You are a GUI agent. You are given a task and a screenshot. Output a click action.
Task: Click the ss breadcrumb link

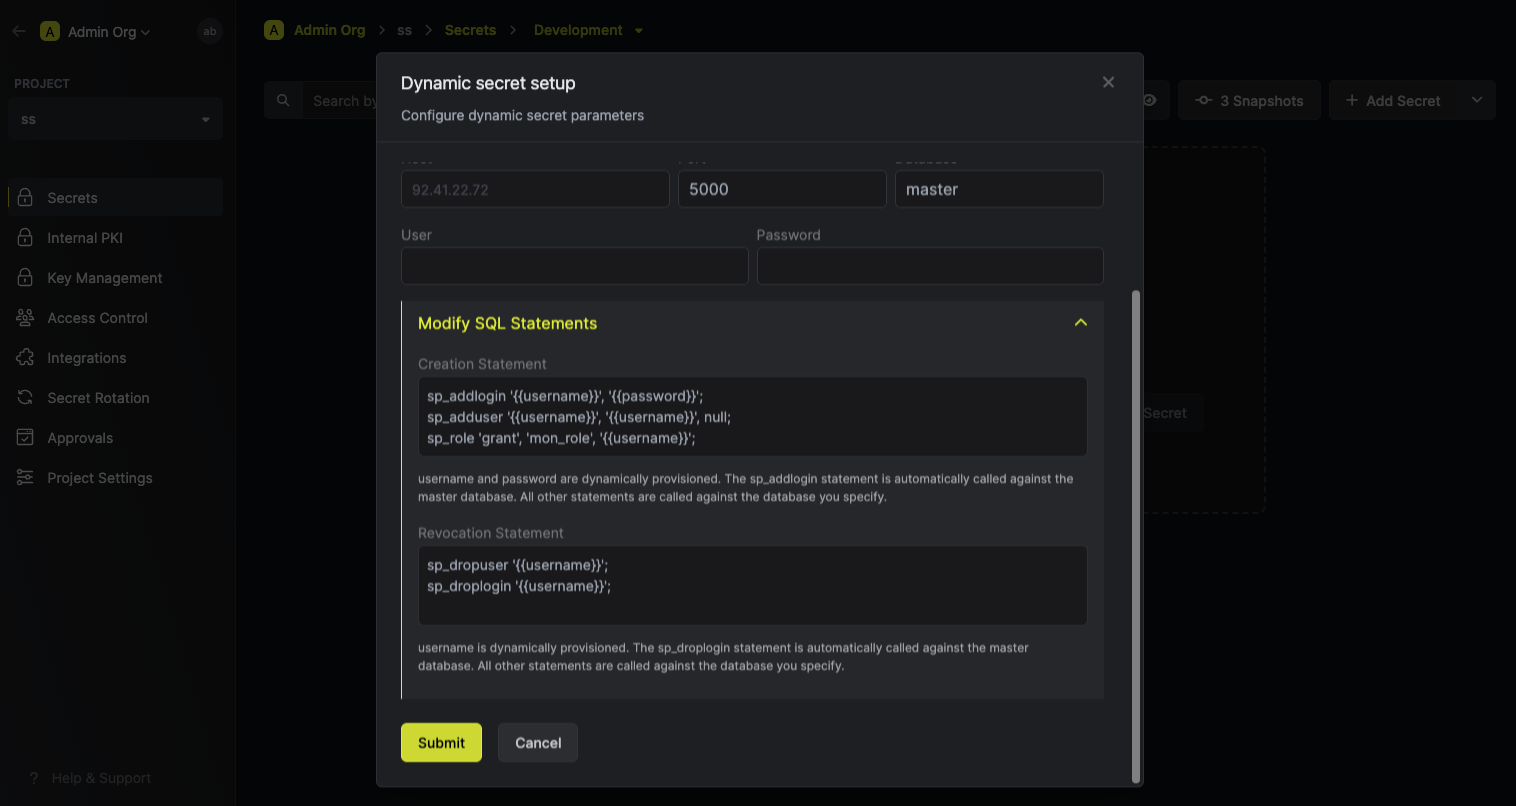404,30
